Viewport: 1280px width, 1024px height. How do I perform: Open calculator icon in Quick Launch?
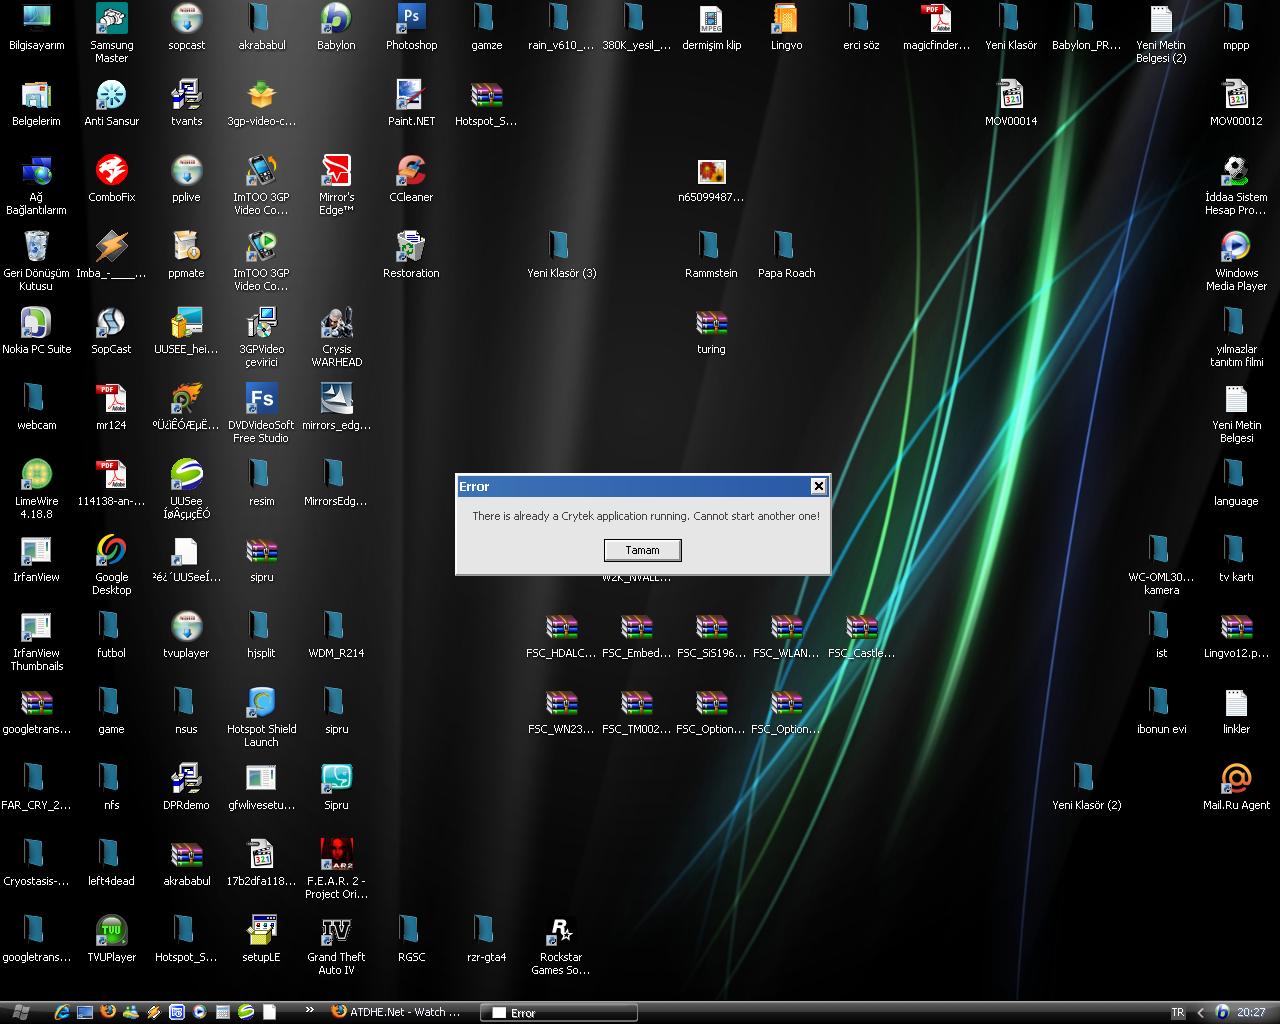(223, 1012)
